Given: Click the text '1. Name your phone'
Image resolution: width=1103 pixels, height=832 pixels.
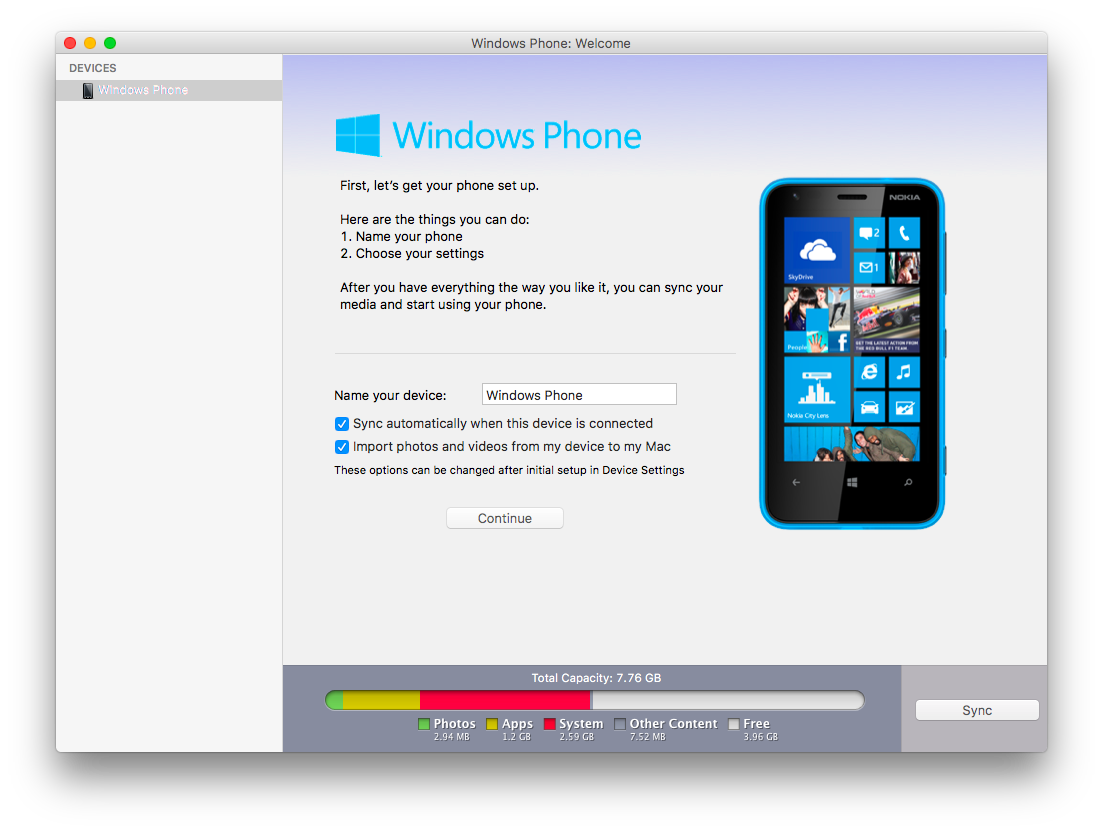Looking at the screenshot, I should click(x=402, y=236).
